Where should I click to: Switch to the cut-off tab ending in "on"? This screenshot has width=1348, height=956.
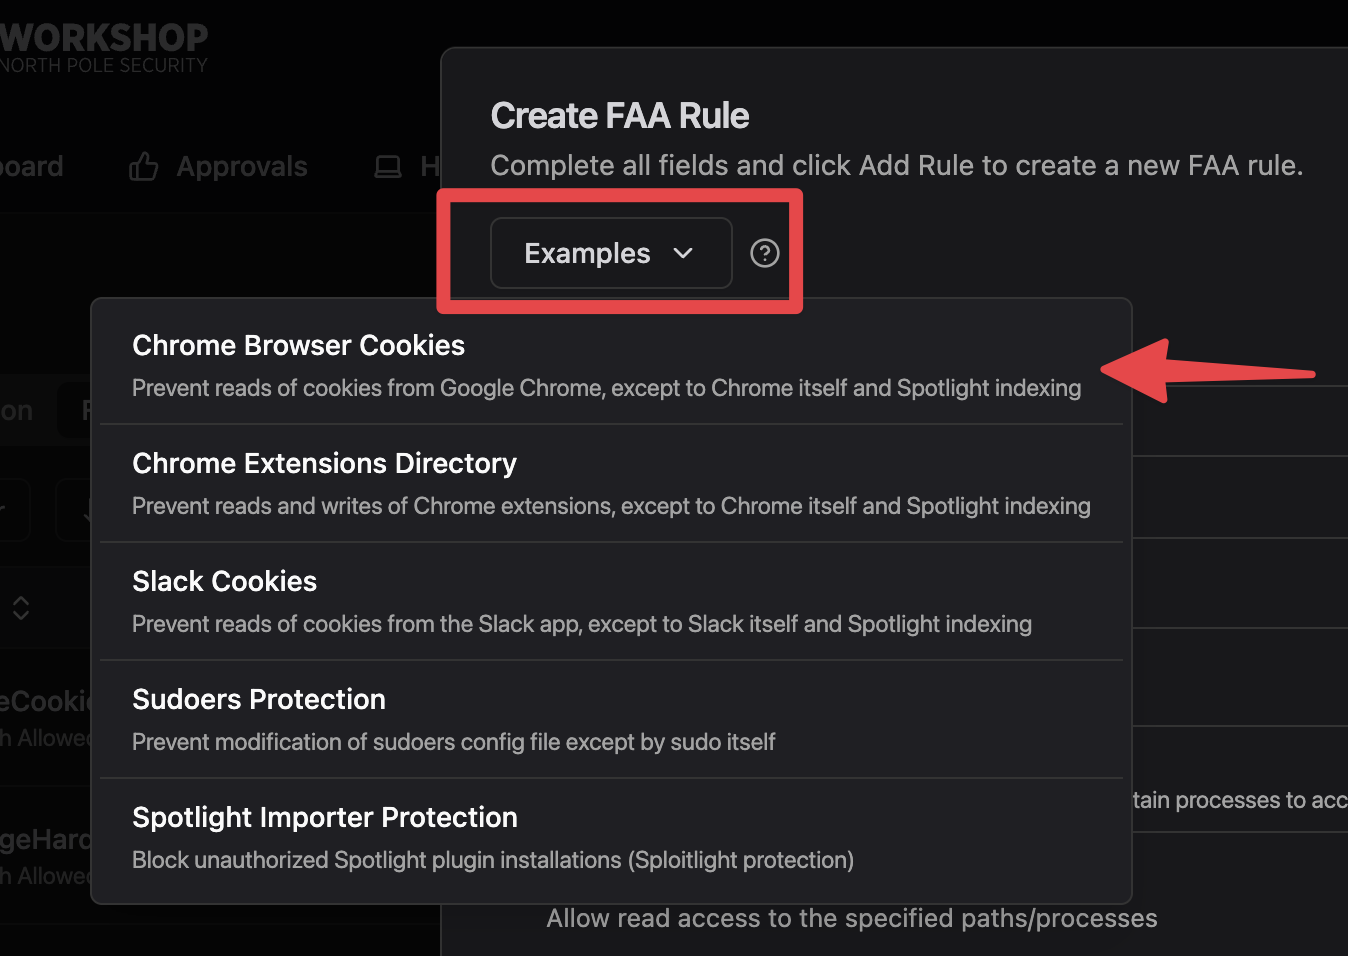(17, 411)
